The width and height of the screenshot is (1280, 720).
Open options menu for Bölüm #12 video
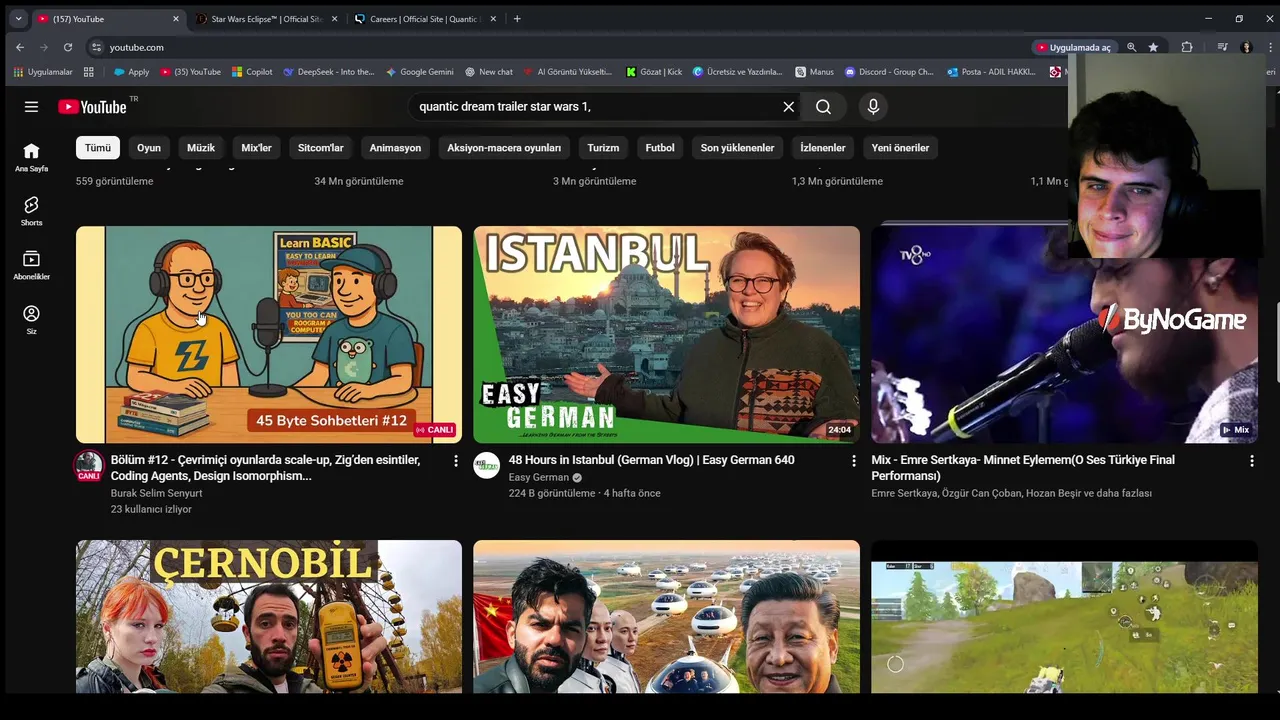(456, 461)
